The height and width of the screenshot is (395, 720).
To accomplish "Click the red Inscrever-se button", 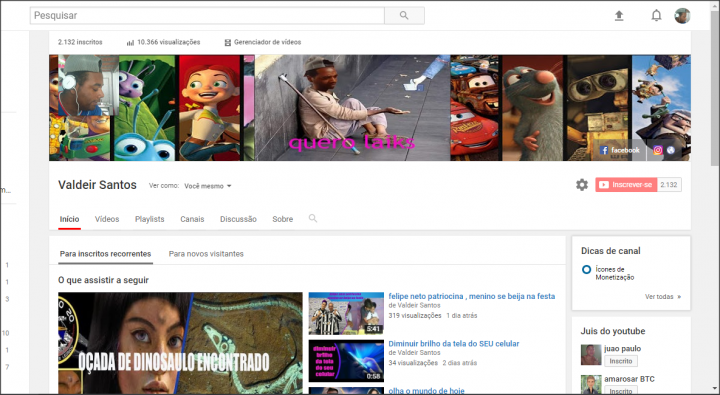I will [x=626, y=185].
